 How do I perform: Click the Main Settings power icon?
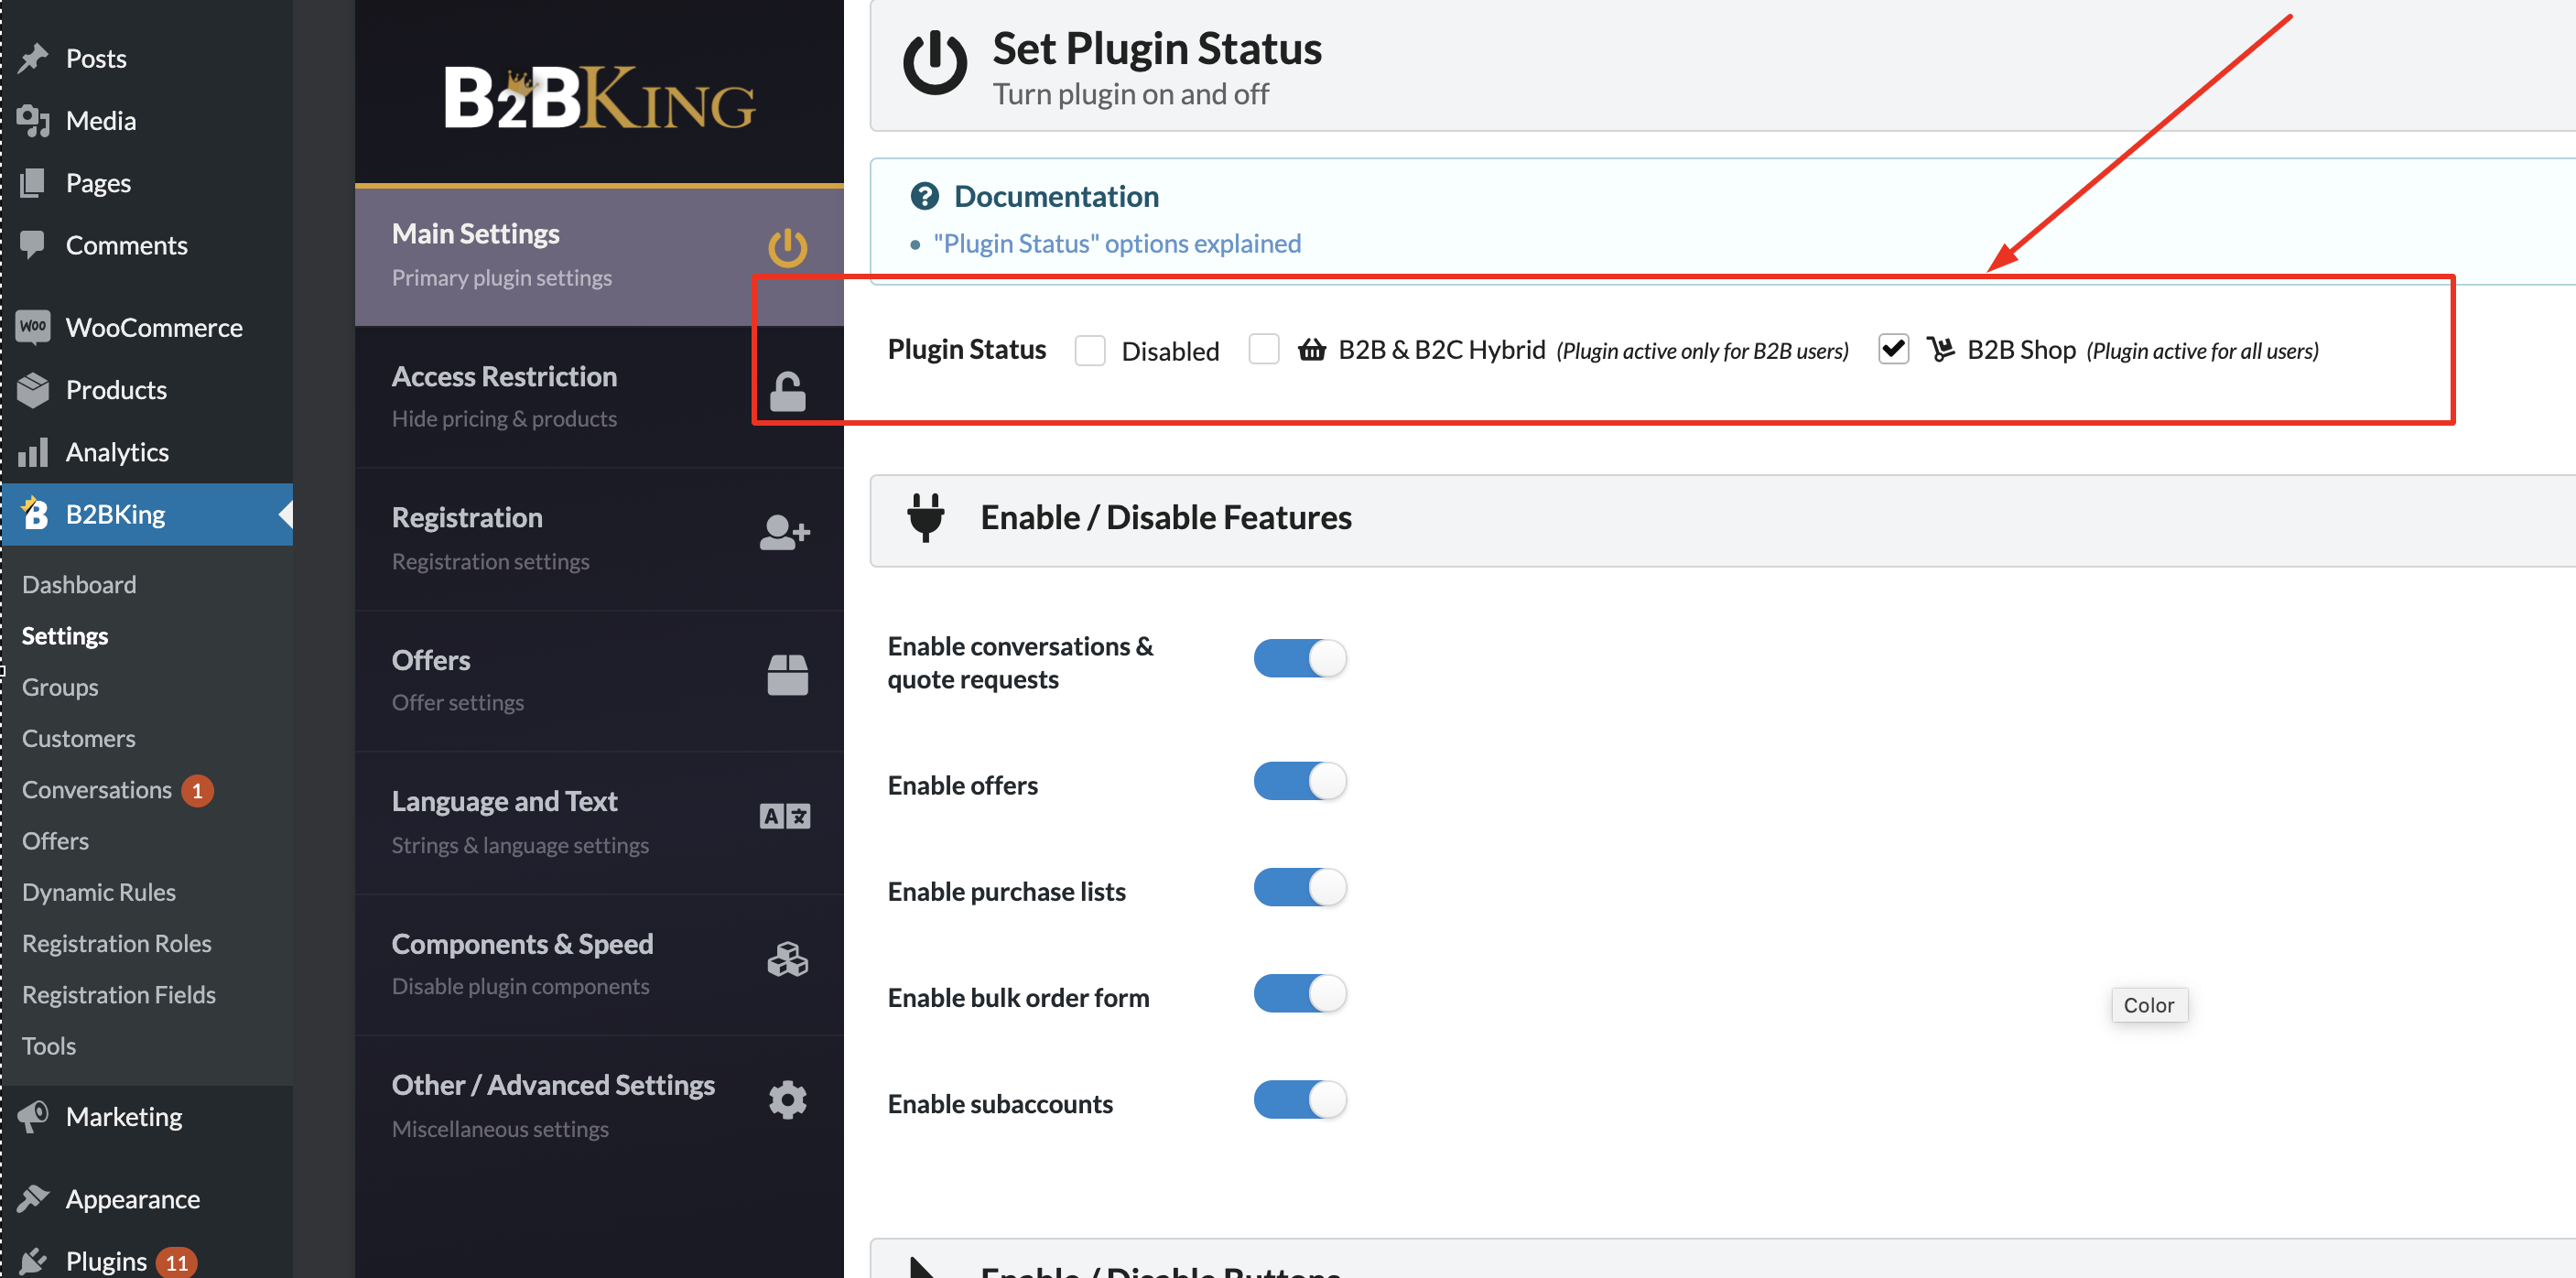[787, 248]
